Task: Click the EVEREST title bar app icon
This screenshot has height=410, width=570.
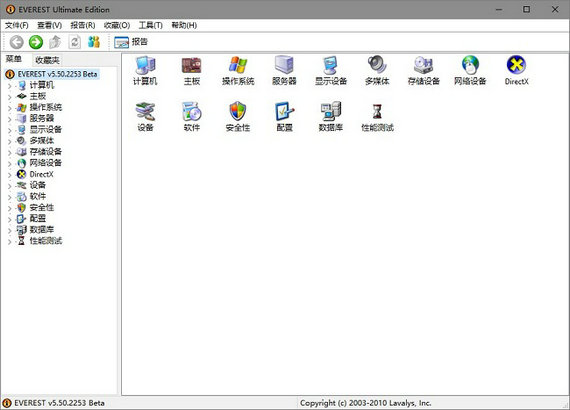Action: point(10,9)
